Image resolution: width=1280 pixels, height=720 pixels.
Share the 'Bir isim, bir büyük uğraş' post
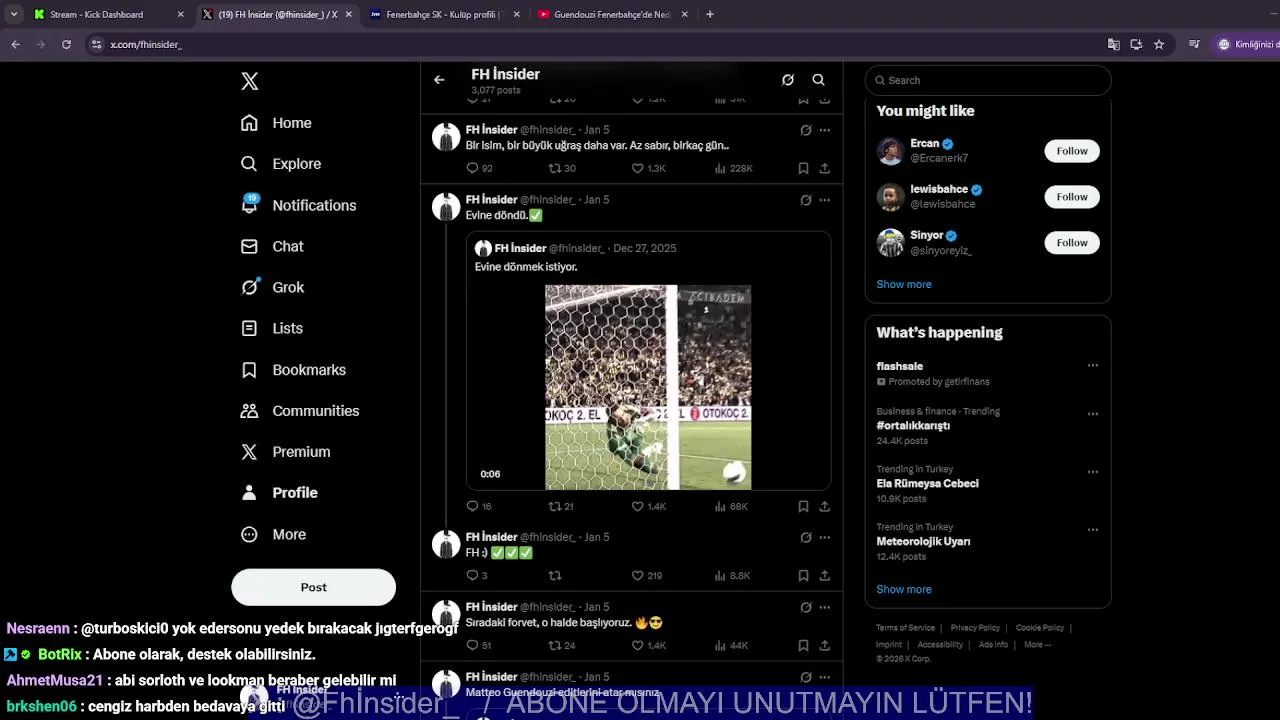825,168
